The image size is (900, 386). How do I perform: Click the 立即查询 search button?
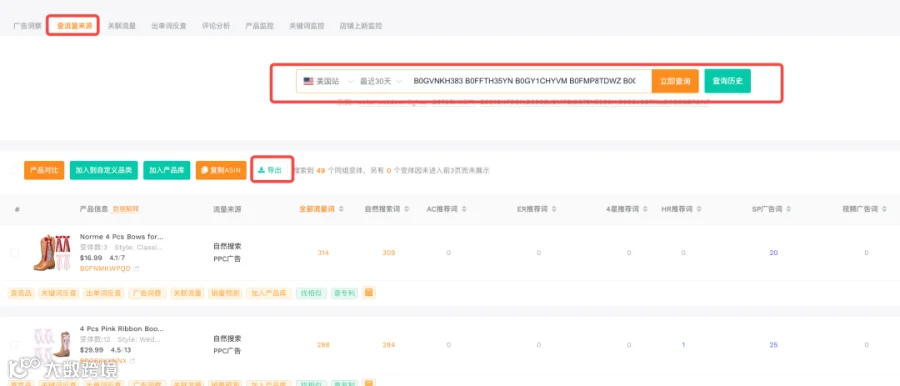(675, 81)
